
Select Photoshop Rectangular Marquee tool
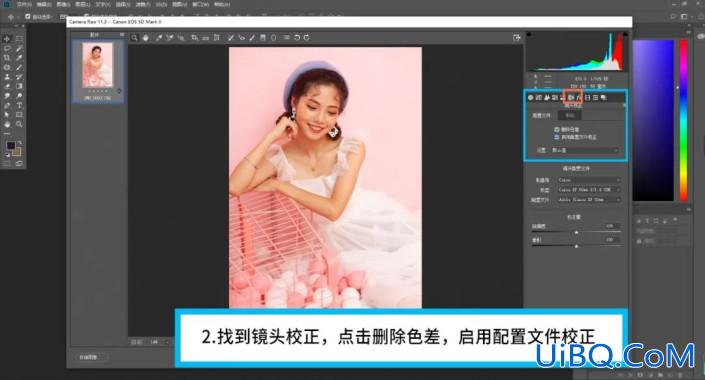click(x=19, y=39)
